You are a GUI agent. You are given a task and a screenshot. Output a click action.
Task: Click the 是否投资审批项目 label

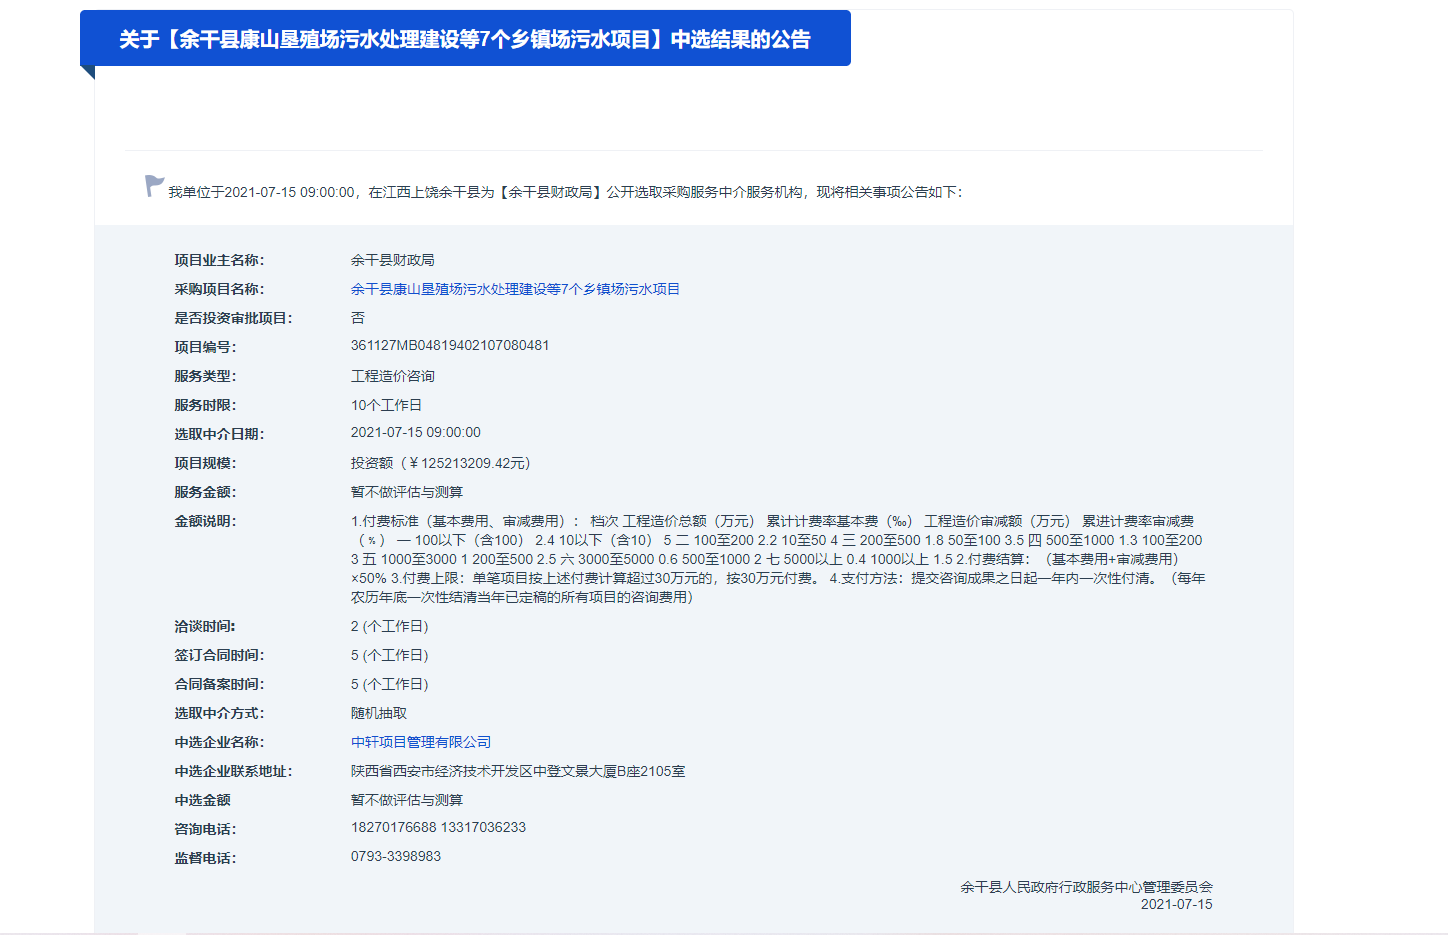click(233, 318)
